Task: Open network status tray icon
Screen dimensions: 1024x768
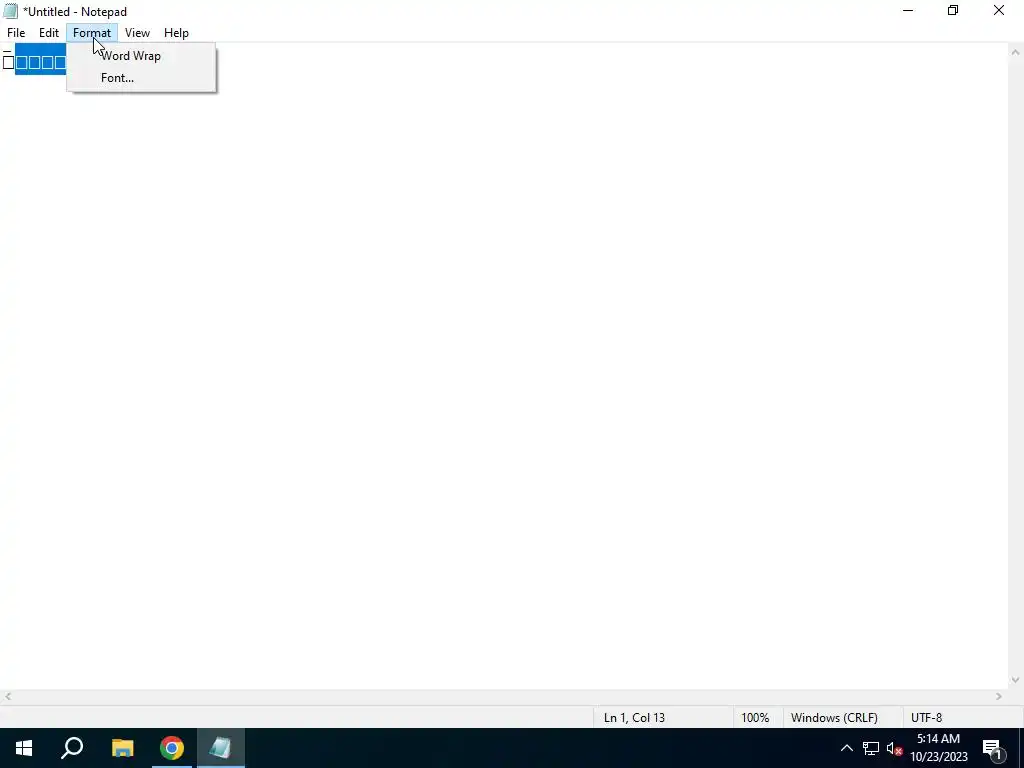Action: [x=871, y=748]
